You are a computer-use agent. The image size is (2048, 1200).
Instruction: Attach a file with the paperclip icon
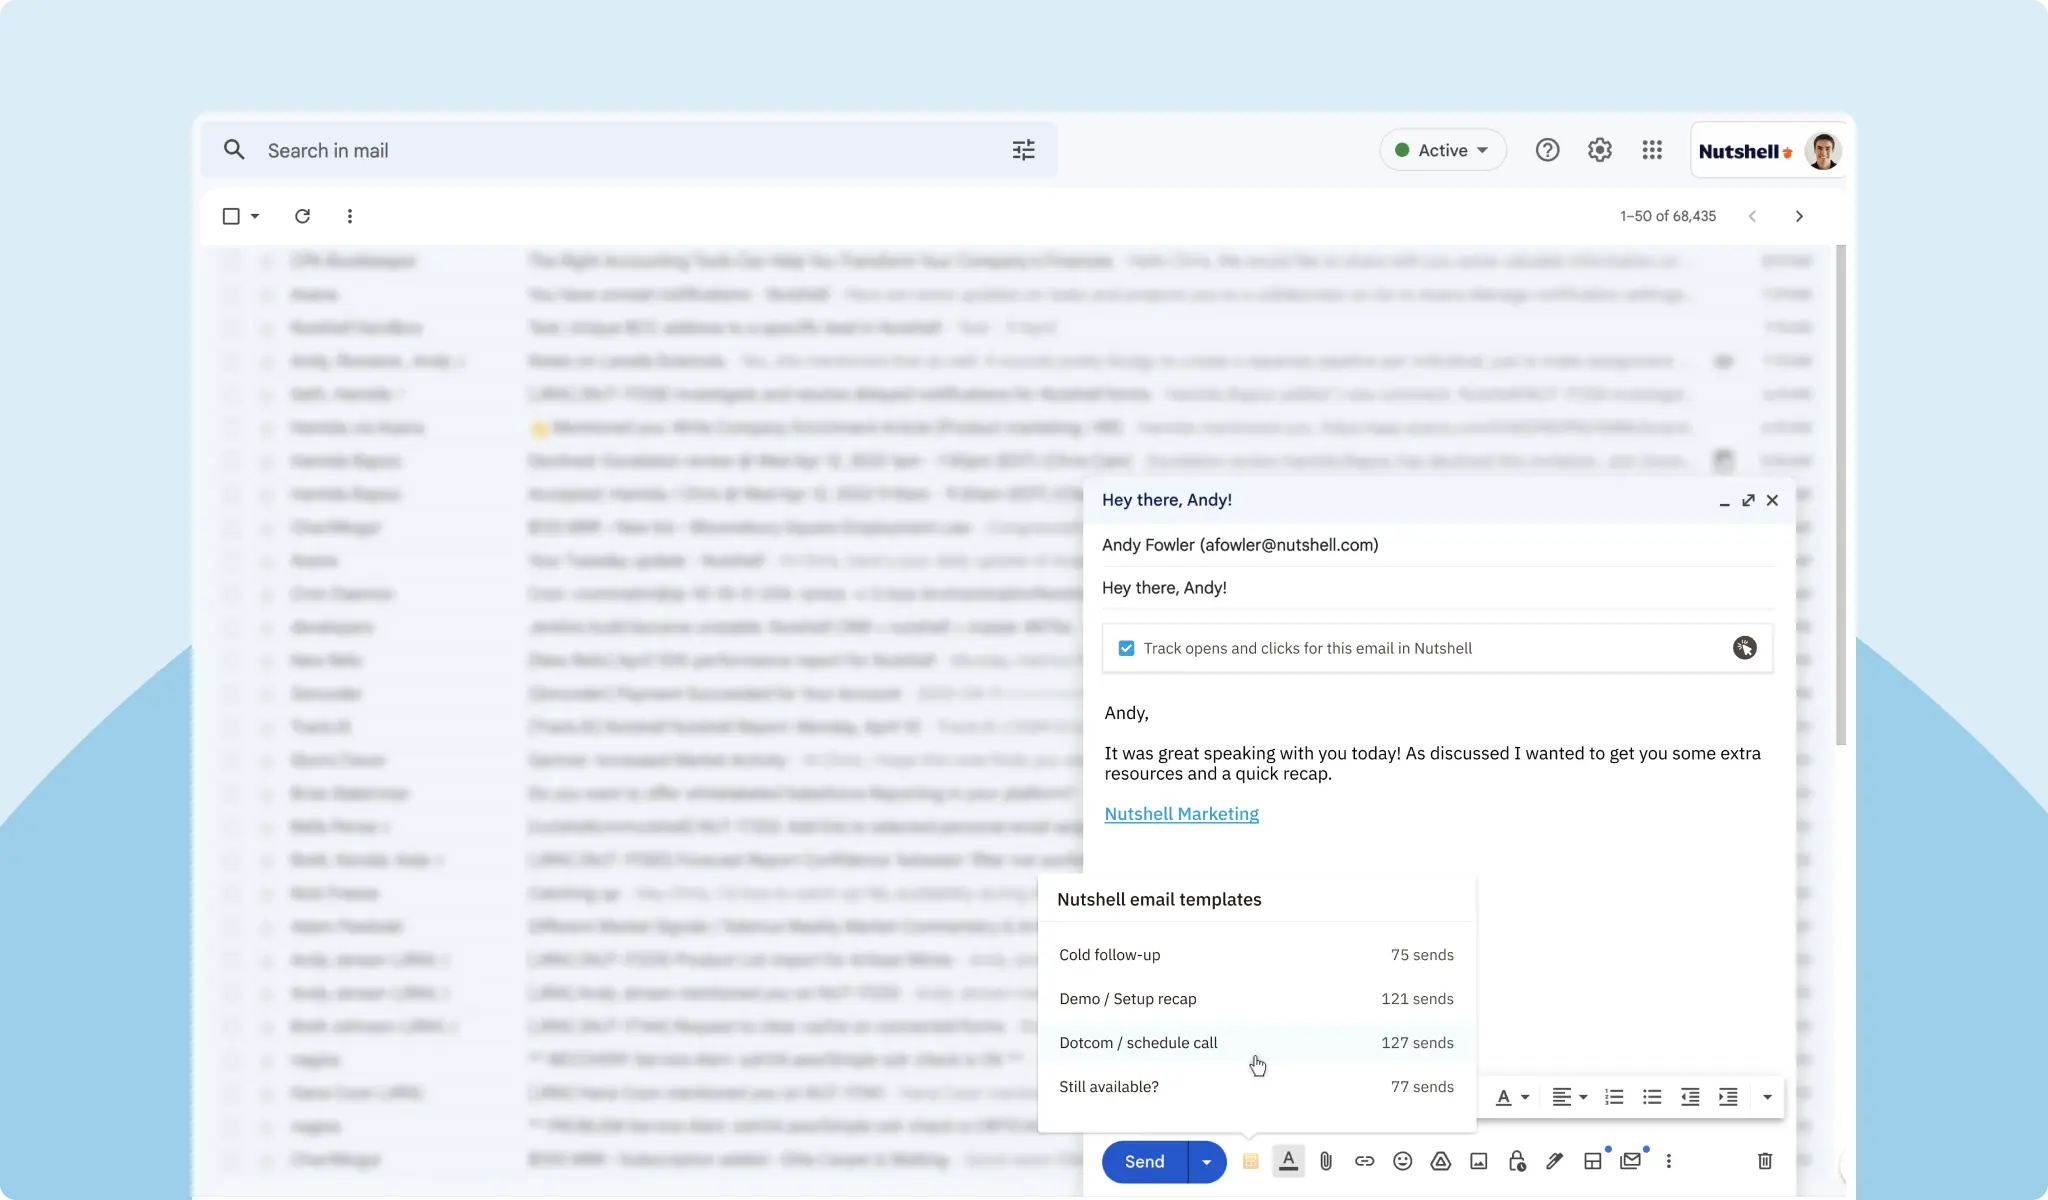tap(1325, 1161)
